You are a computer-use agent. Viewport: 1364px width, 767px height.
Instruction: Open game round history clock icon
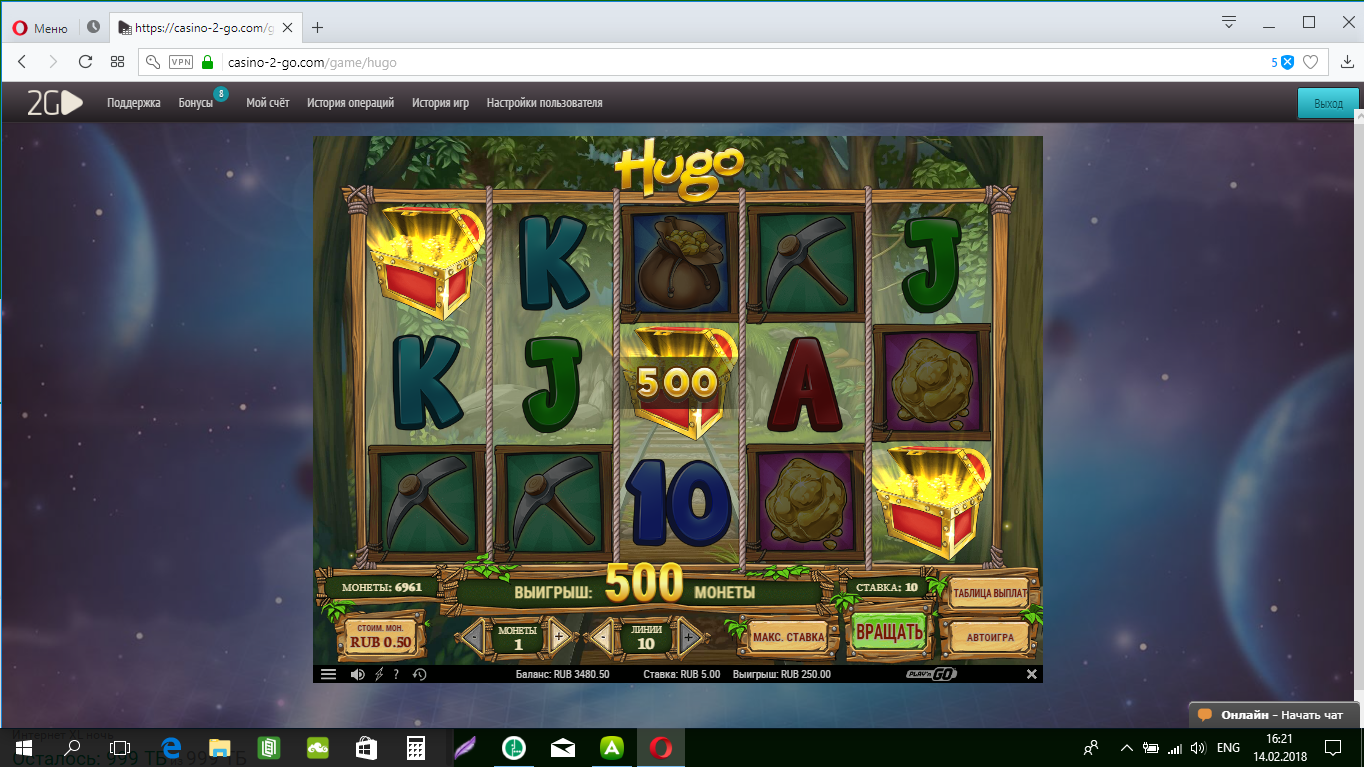(419, 674)
